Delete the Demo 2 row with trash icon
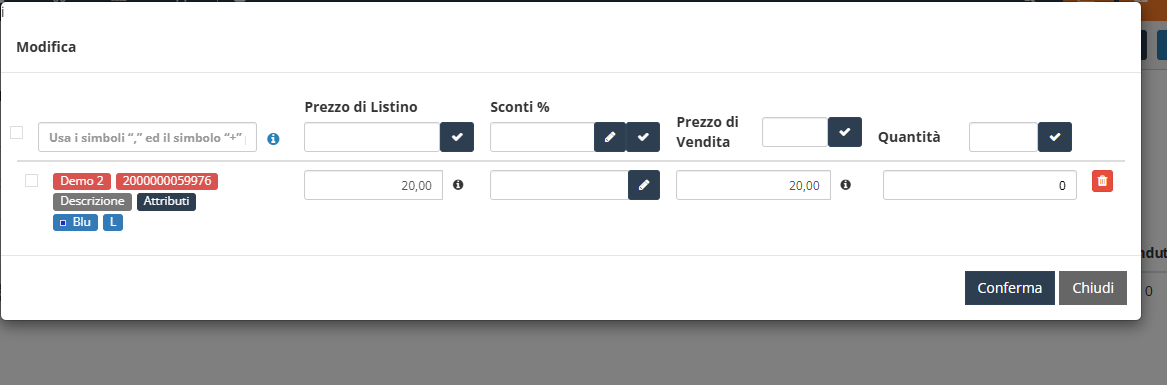The width and height of the screenshot is (1167, 385). tap(1102, 181)
